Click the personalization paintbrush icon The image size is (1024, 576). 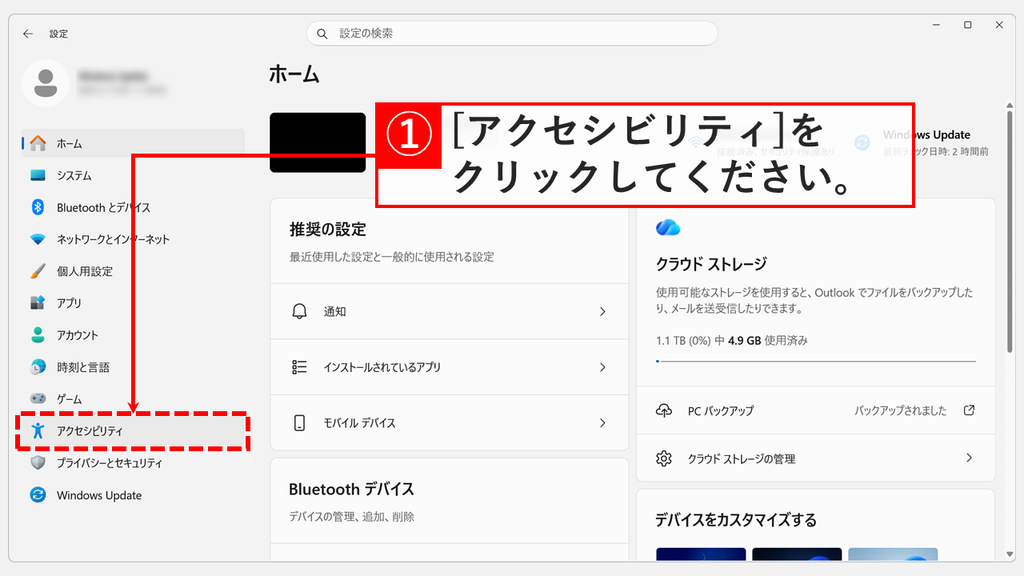pos(38,271)
